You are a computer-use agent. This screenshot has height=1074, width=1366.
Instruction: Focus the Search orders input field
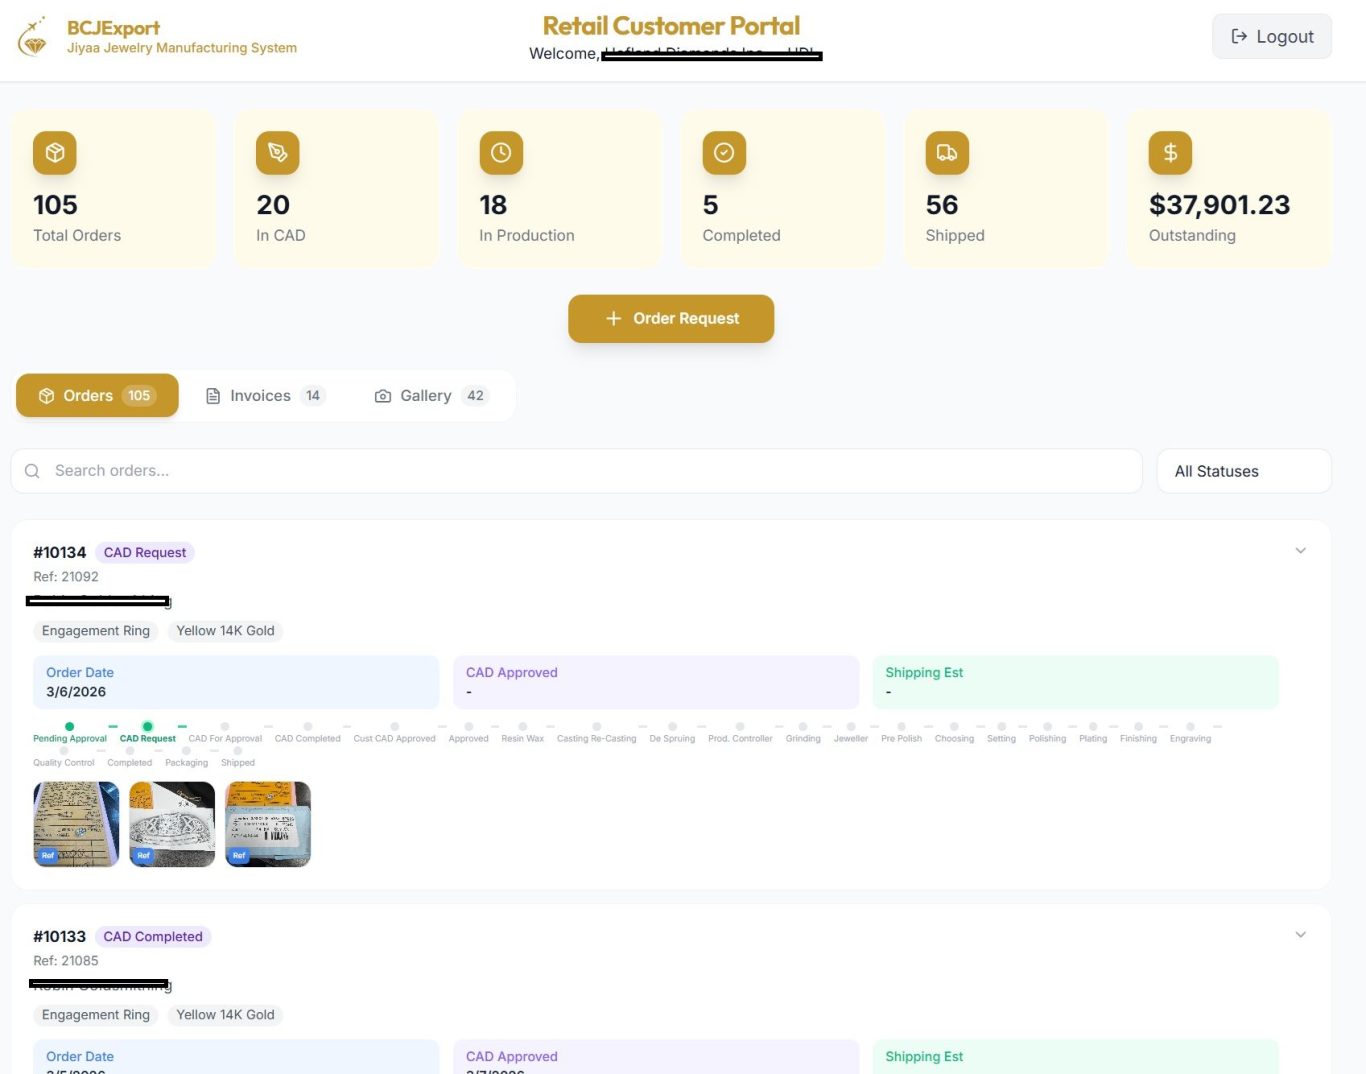[x=590, y=471]
